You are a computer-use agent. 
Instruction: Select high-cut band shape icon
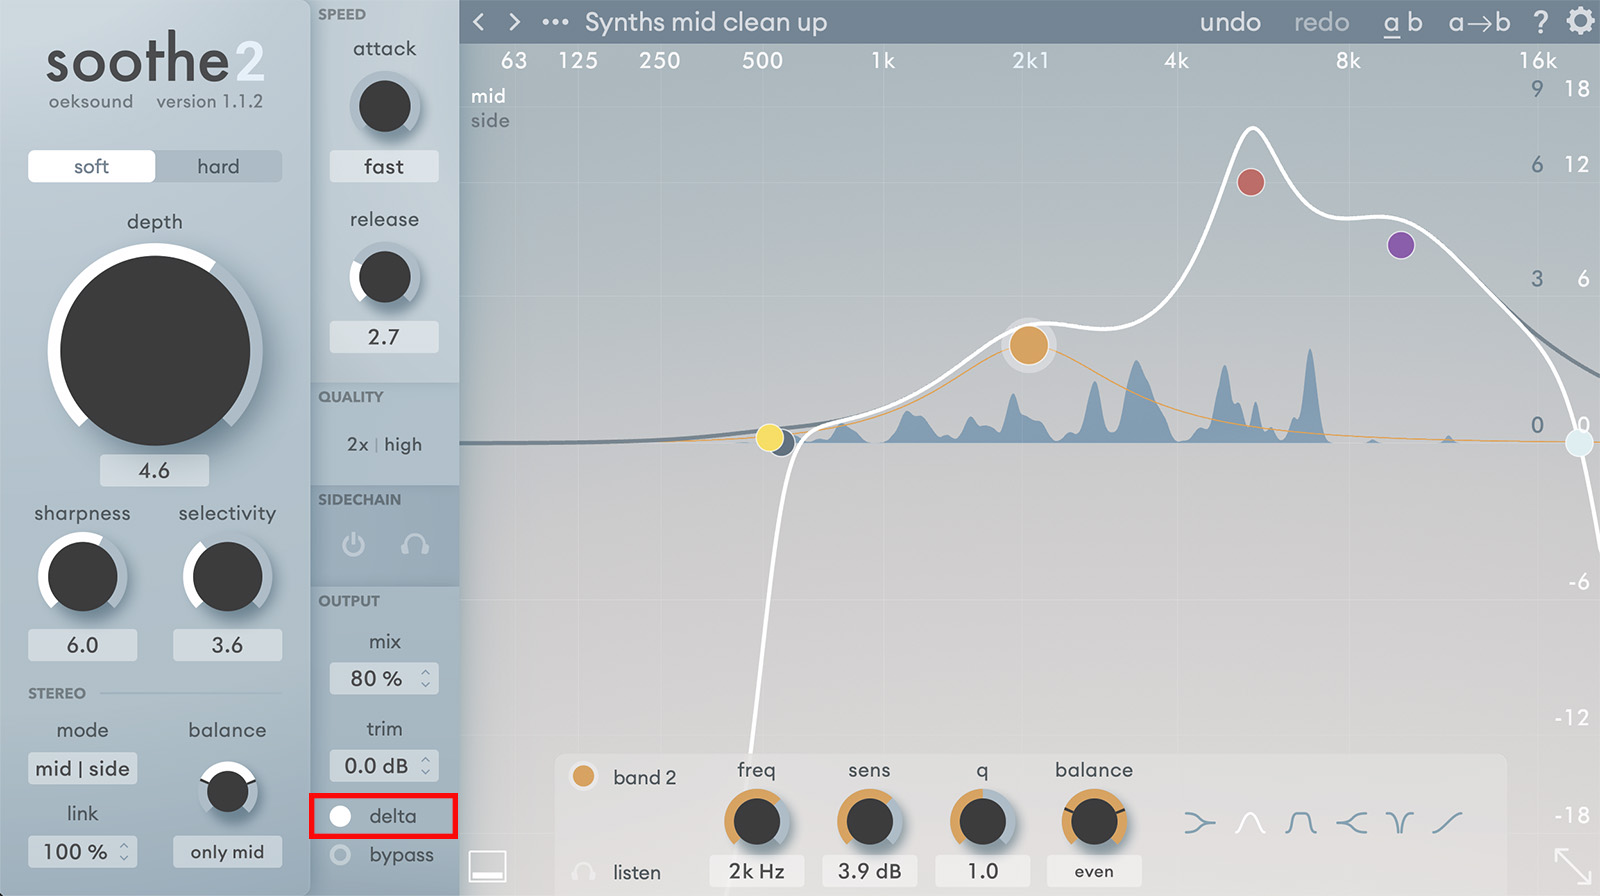click(1351, 823)
